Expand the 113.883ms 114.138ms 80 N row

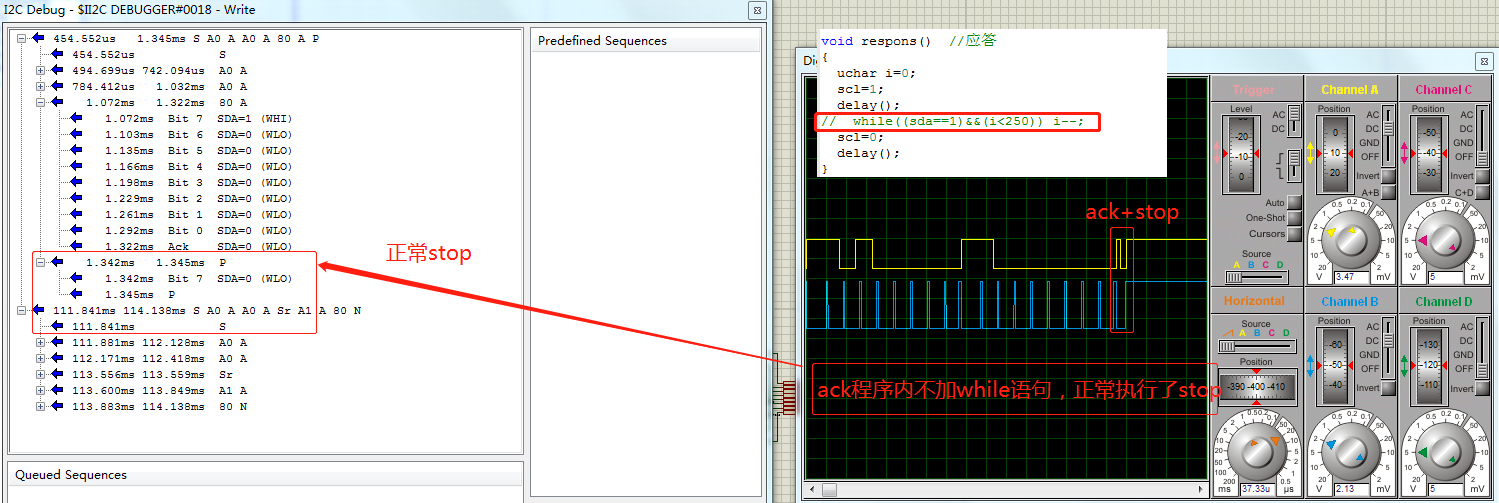click(41, 406)
